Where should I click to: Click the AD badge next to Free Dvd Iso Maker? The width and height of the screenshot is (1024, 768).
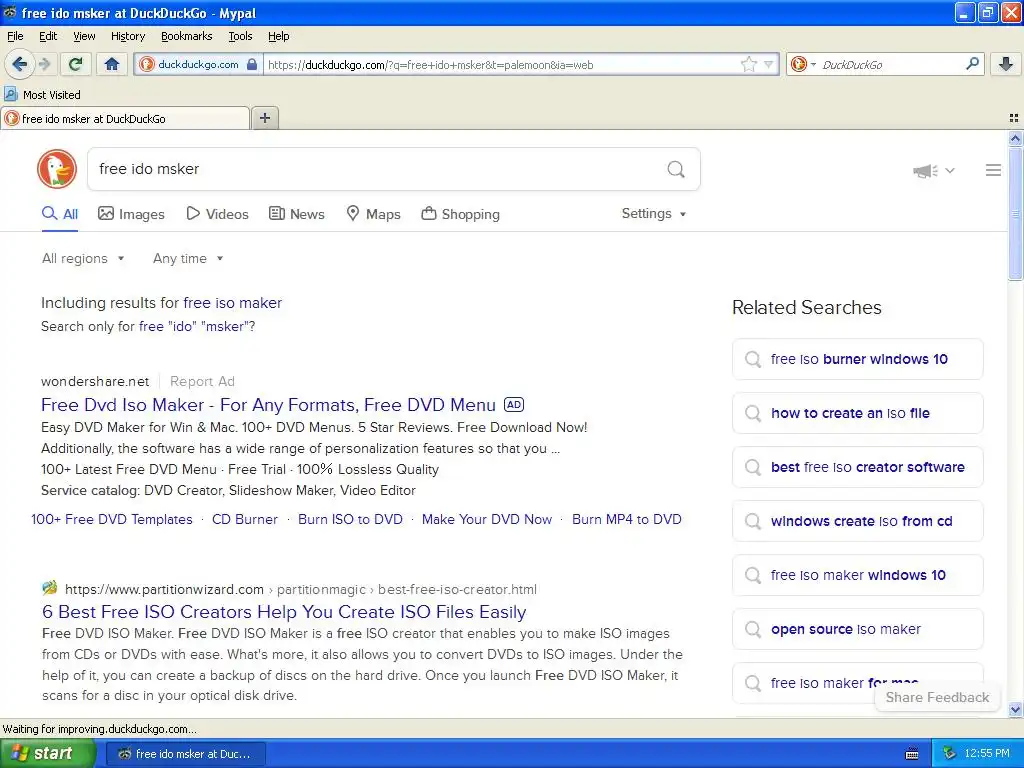tap(514, 405)
